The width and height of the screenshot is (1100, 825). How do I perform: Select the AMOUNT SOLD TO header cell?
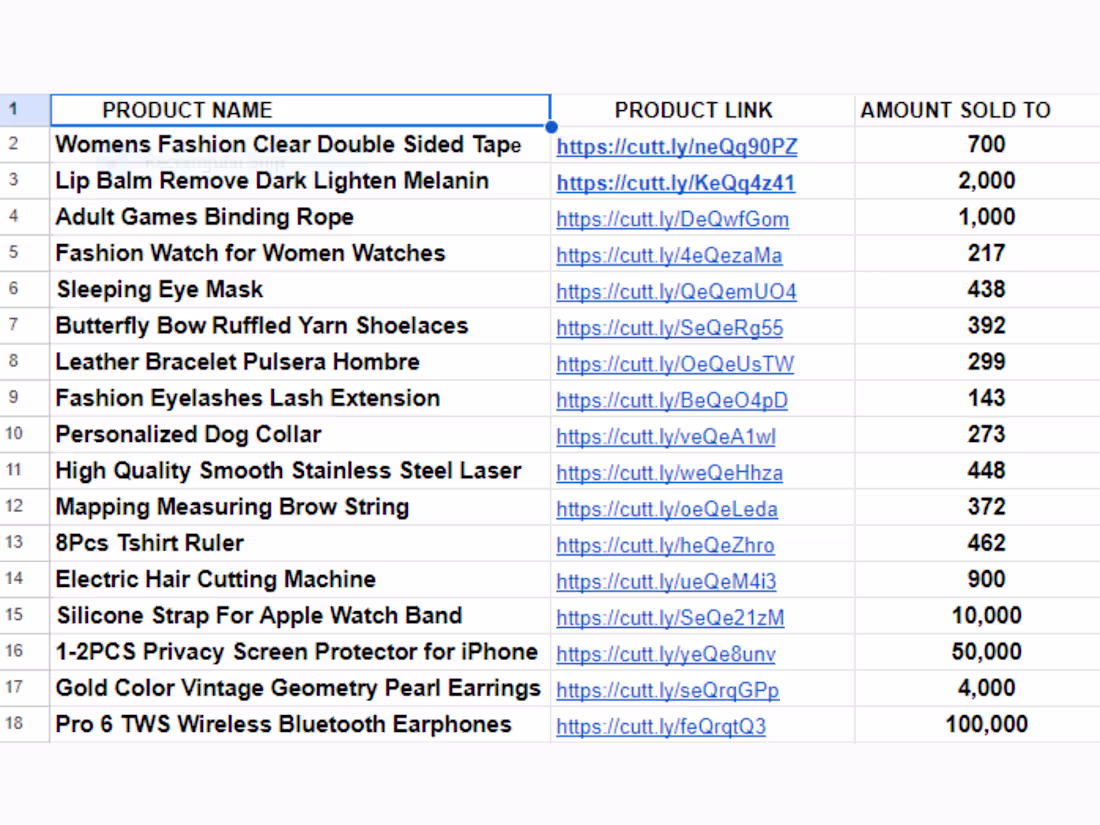tap(977, 110)
